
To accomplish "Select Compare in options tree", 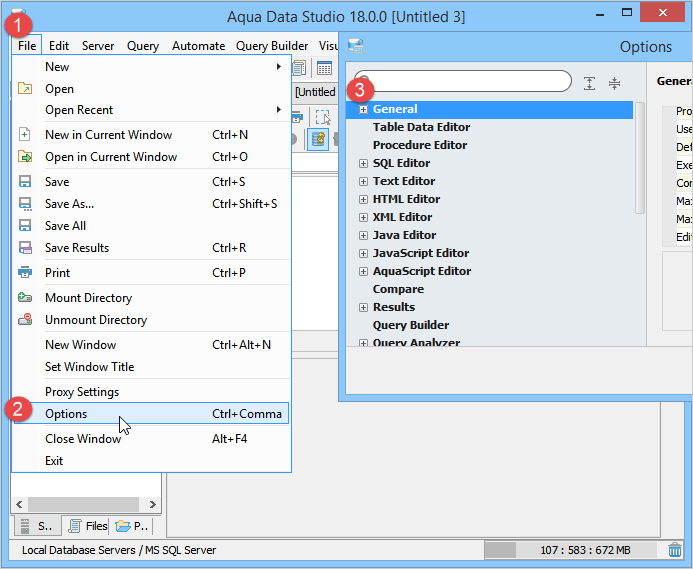I will 398,289.
